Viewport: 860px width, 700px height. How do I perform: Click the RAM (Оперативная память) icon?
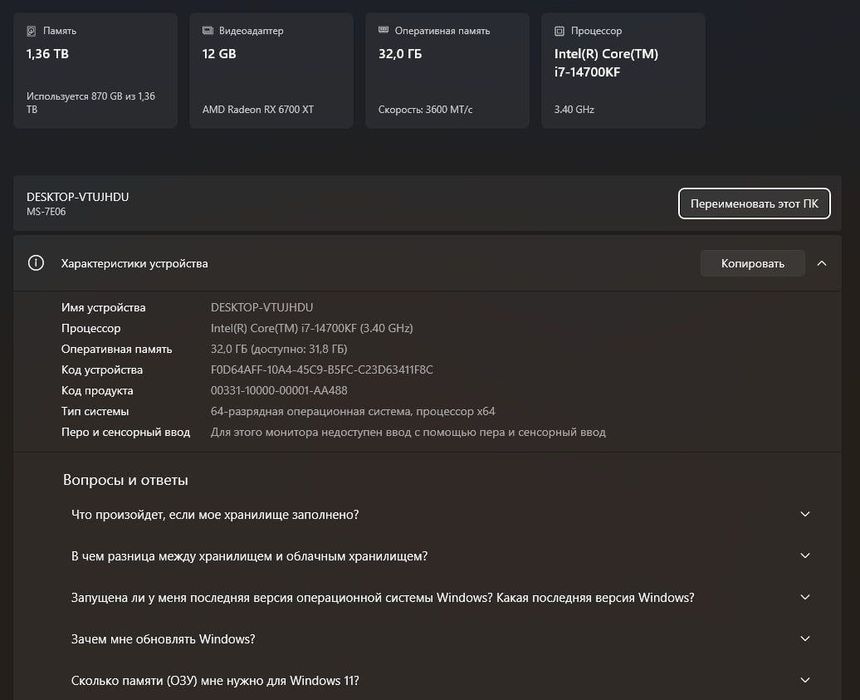tap(384, 31)
